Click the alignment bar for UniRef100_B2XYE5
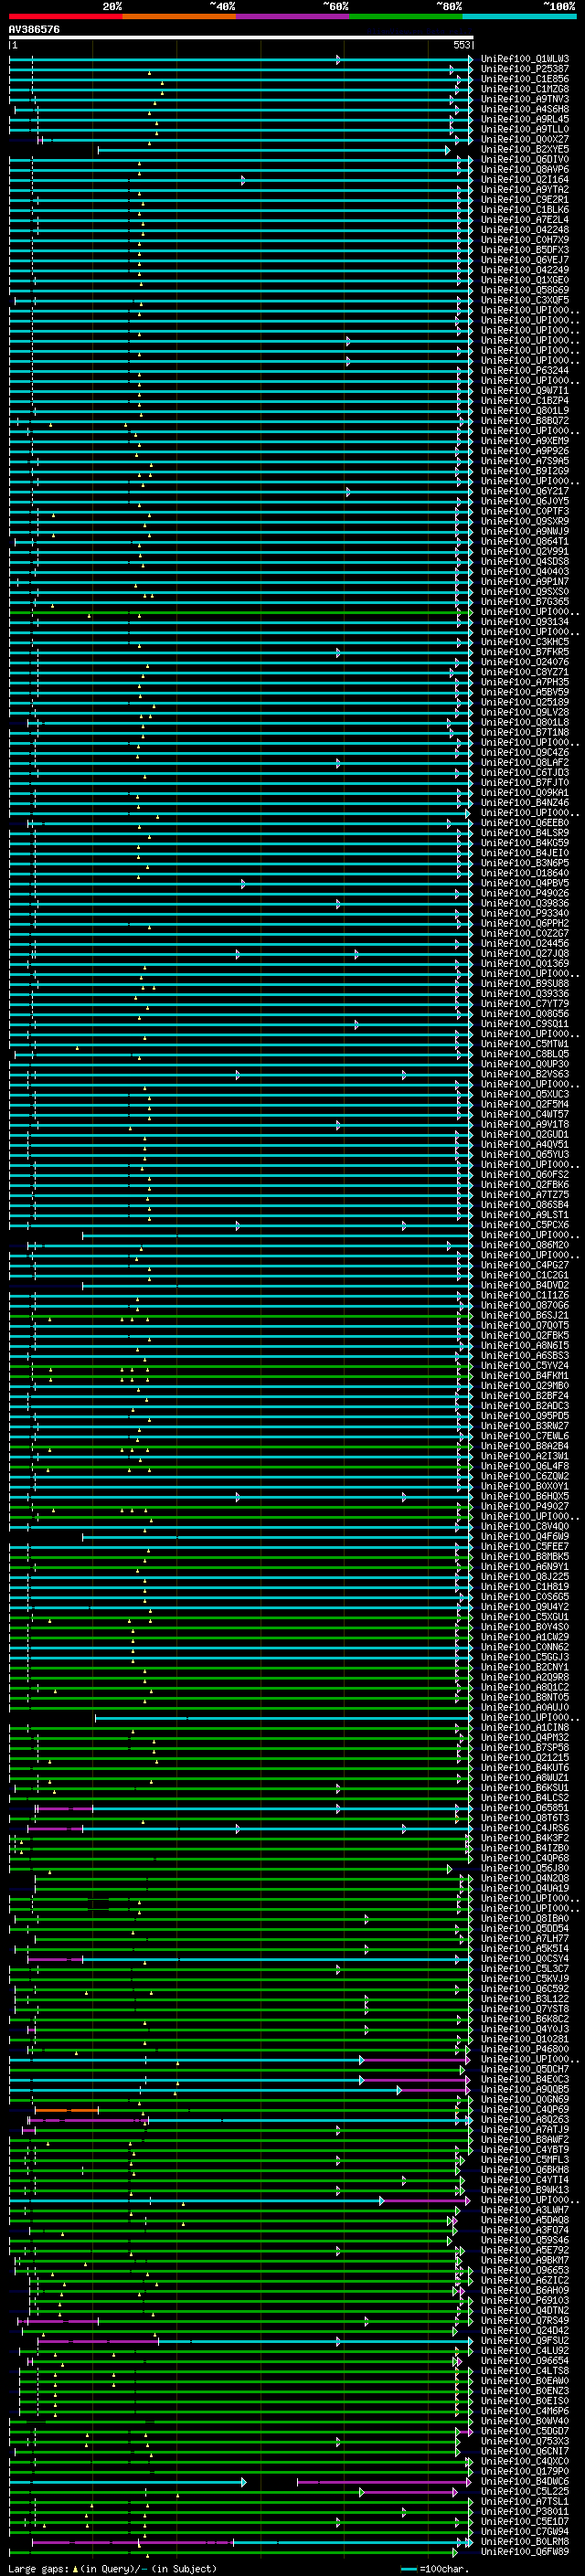This screenshot has width=585, height=2576. (x=270, y=150)
